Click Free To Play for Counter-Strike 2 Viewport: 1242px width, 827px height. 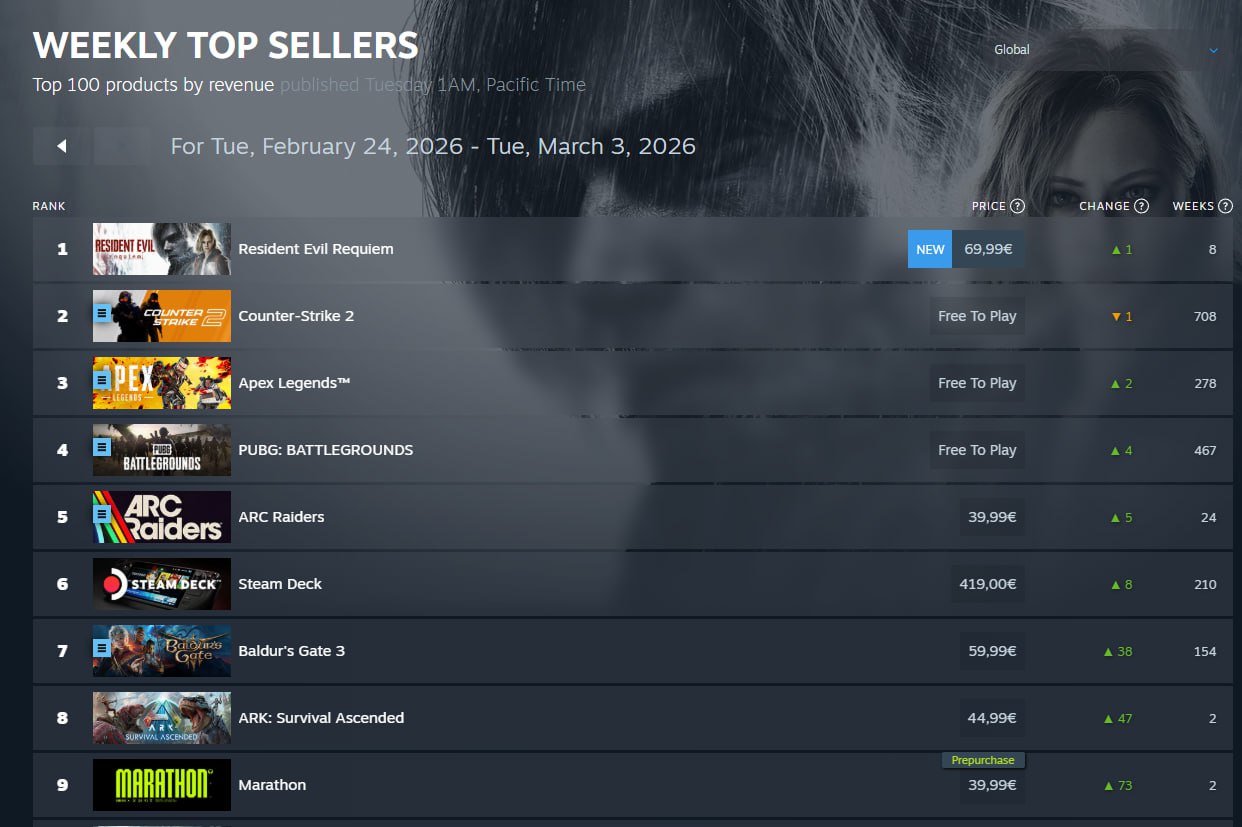coord(977,316)
